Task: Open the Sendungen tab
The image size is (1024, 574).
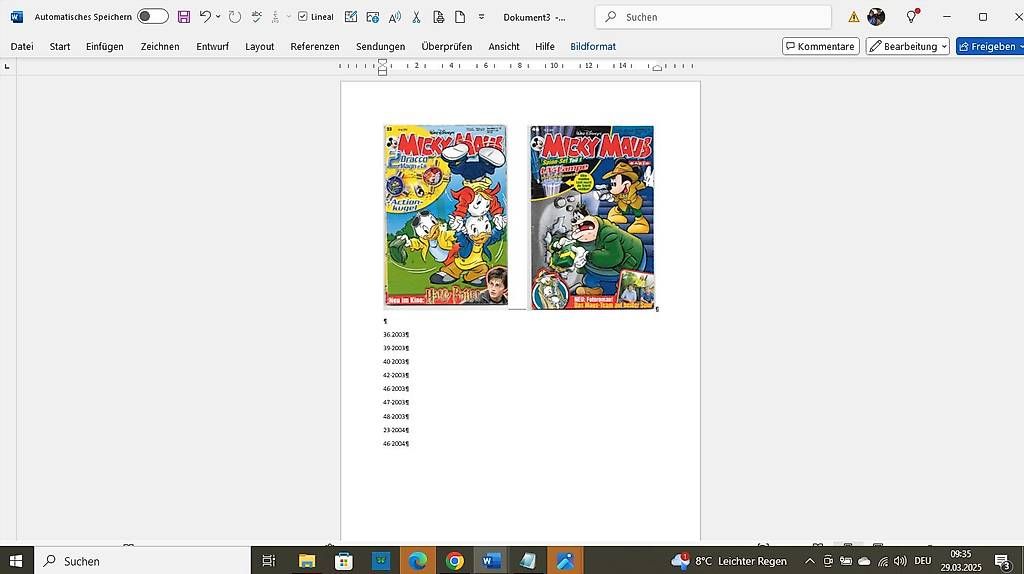Action: coord(381,46)
